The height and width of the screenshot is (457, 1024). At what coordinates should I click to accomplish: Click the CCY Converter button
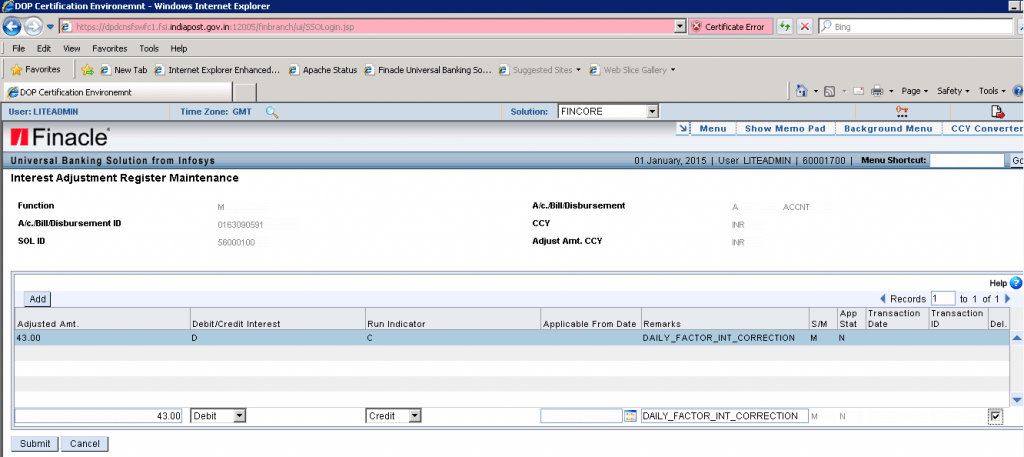985,129
